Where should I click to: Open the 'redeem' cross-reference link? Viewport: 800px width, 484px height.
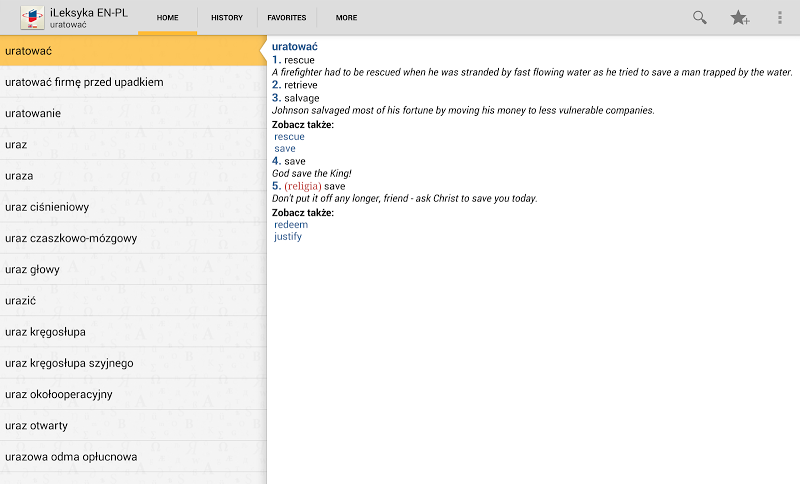(x=291, y=225)
